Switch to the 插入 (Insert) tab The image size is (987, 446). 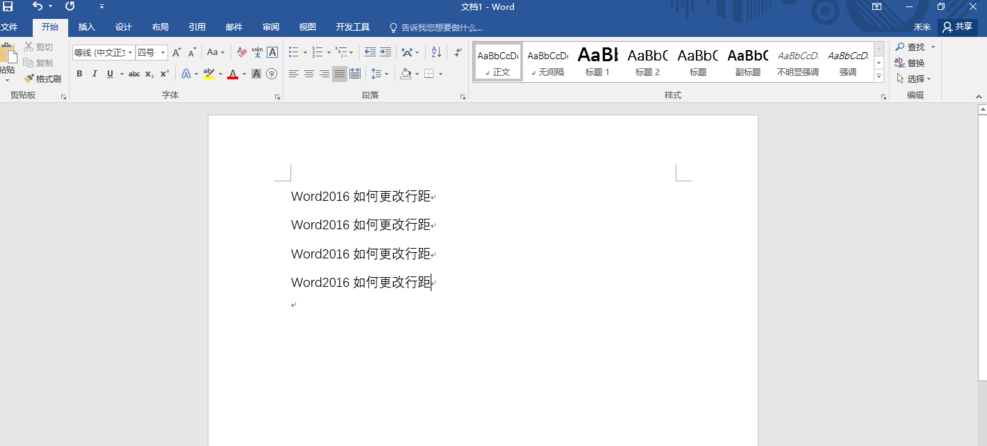[86, 27]
